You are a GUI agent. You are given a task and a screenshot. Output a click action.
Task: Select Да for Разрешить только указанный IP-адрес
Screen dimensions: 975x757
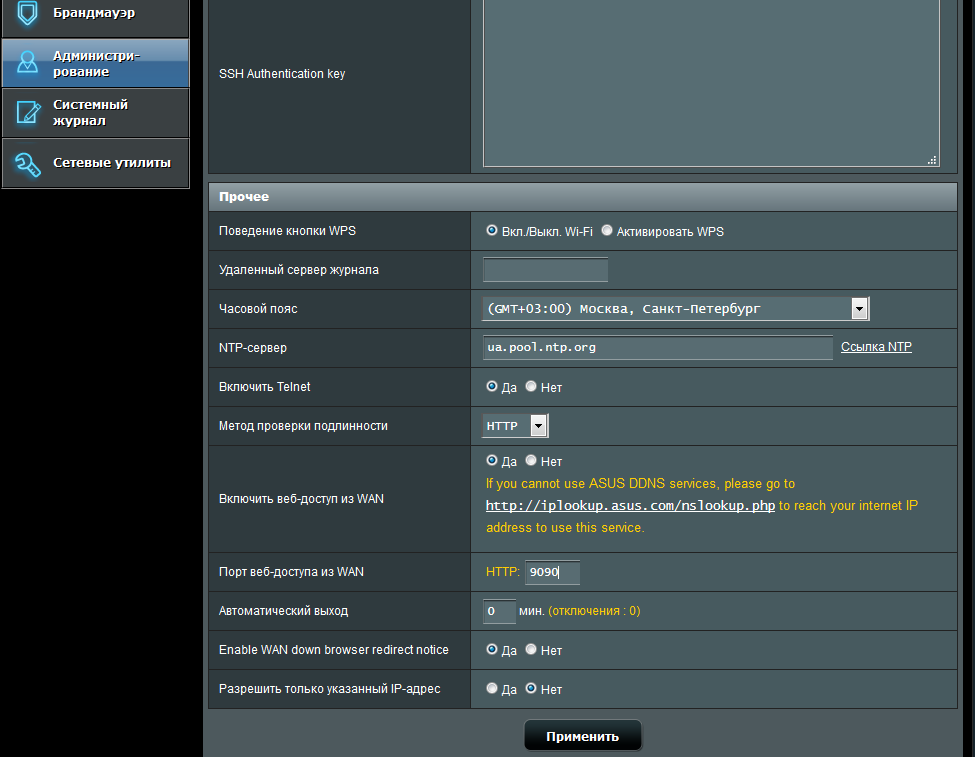[x=492, y=689]
